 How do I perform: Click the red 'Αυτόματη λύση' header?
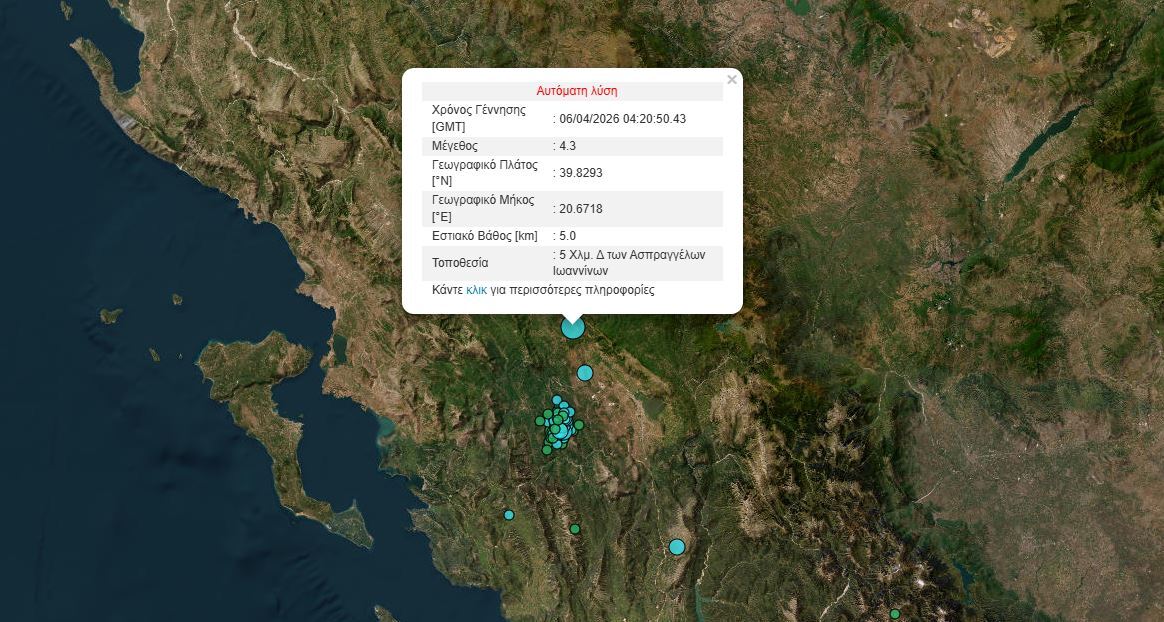[577, 91]
